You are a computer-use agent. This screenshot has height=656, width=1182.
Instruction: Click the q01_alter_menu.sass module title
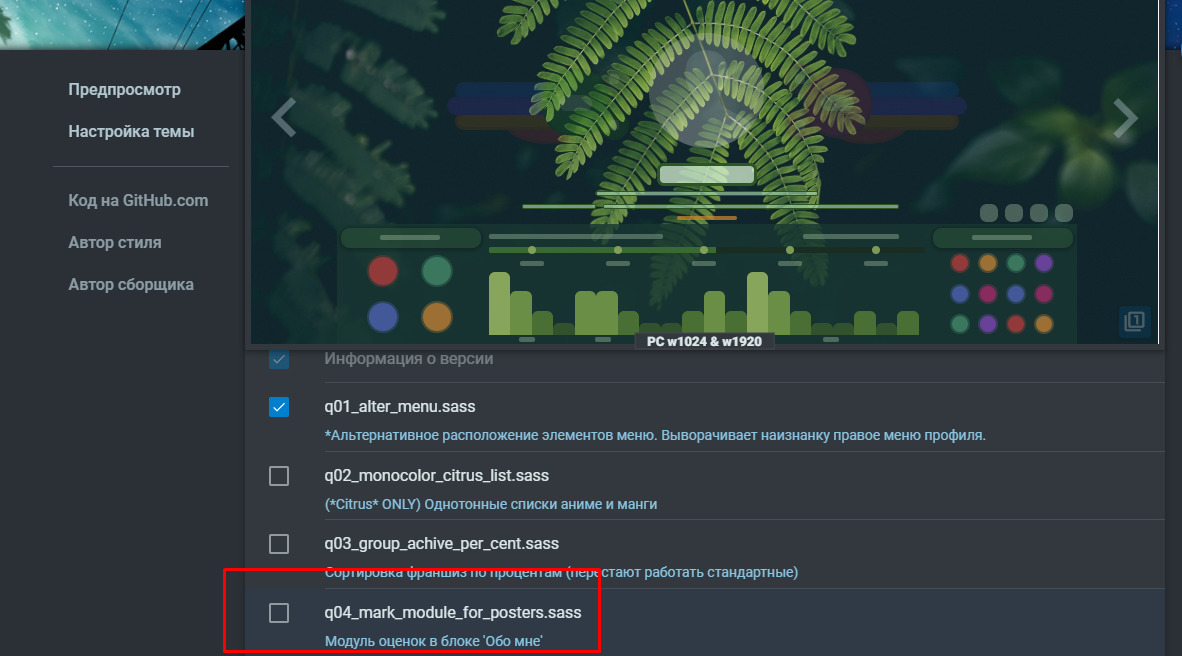pos(399,407)
